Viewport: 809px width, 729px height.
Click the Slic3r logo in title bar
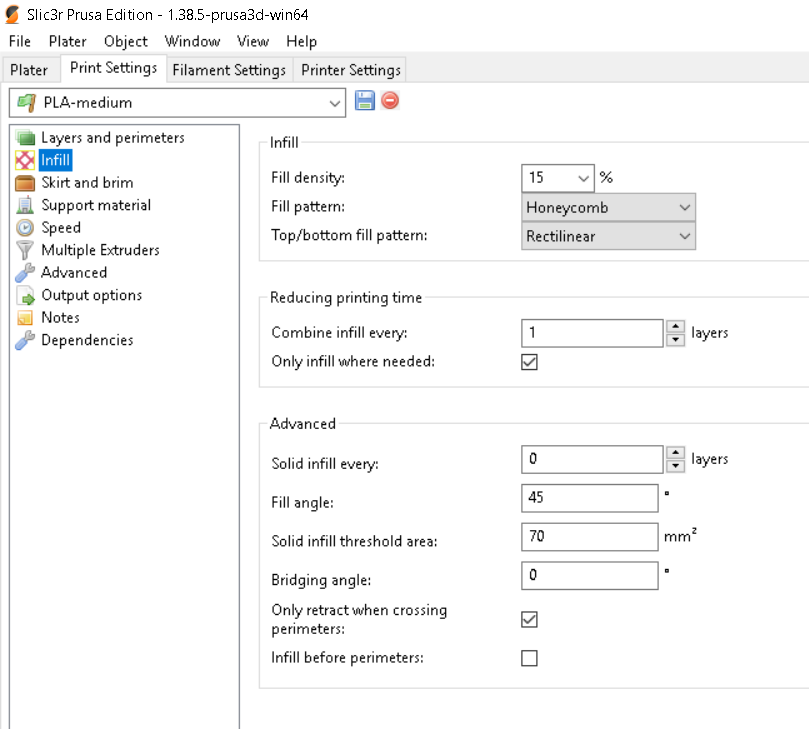12,14
